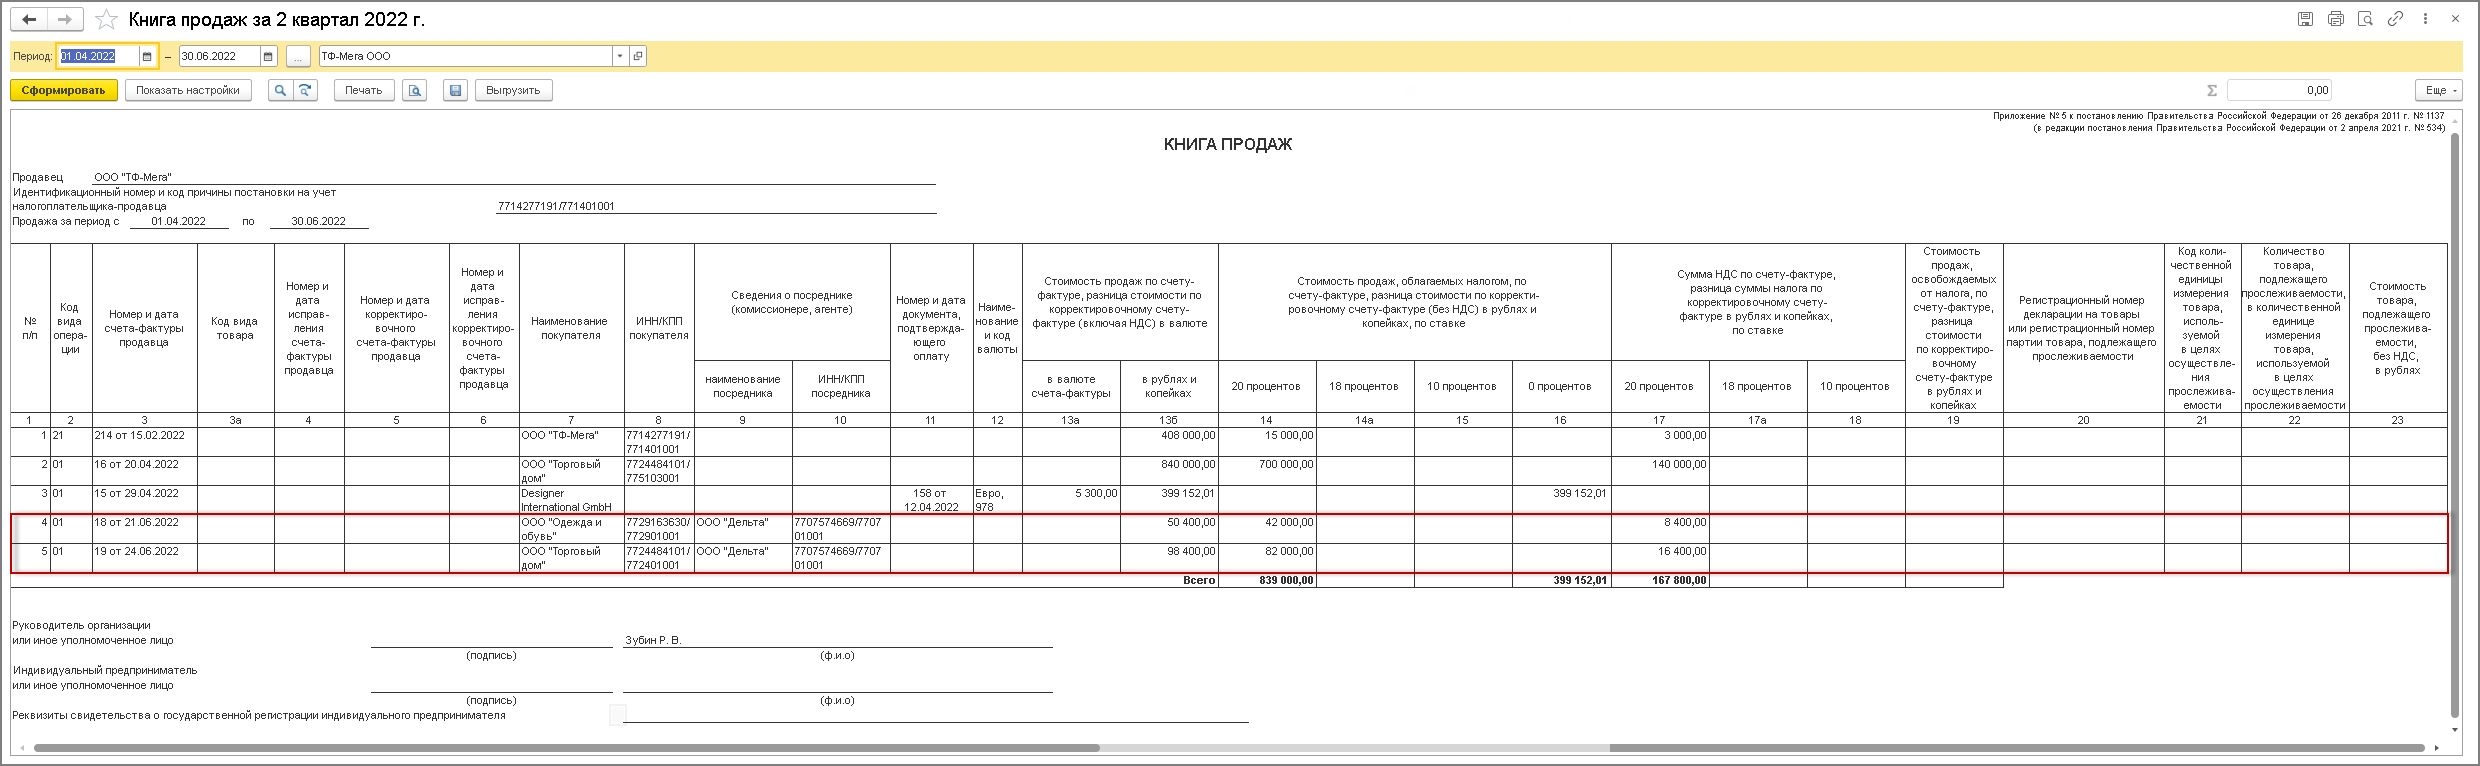The height and width of the screenshot is (766, 2480).
Task: Click payment document cell '158 от 12.04.2022'
Action: point(932,500)
